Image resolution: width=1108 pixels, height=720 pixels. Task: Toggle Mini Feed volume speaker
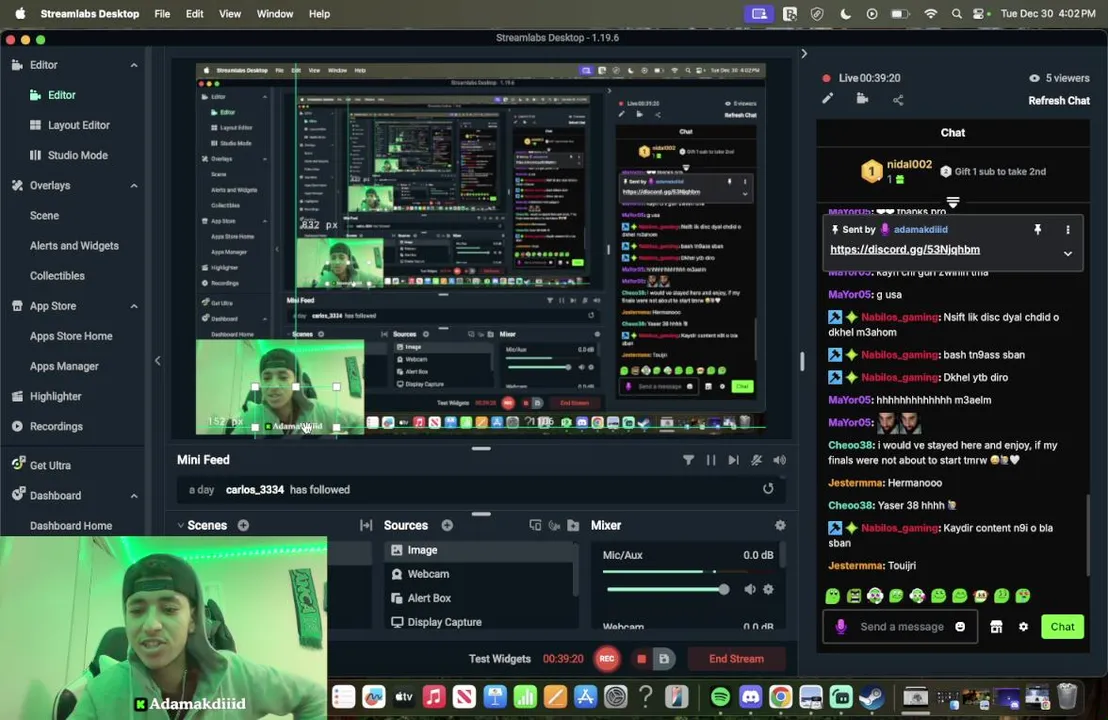[779, 460]
